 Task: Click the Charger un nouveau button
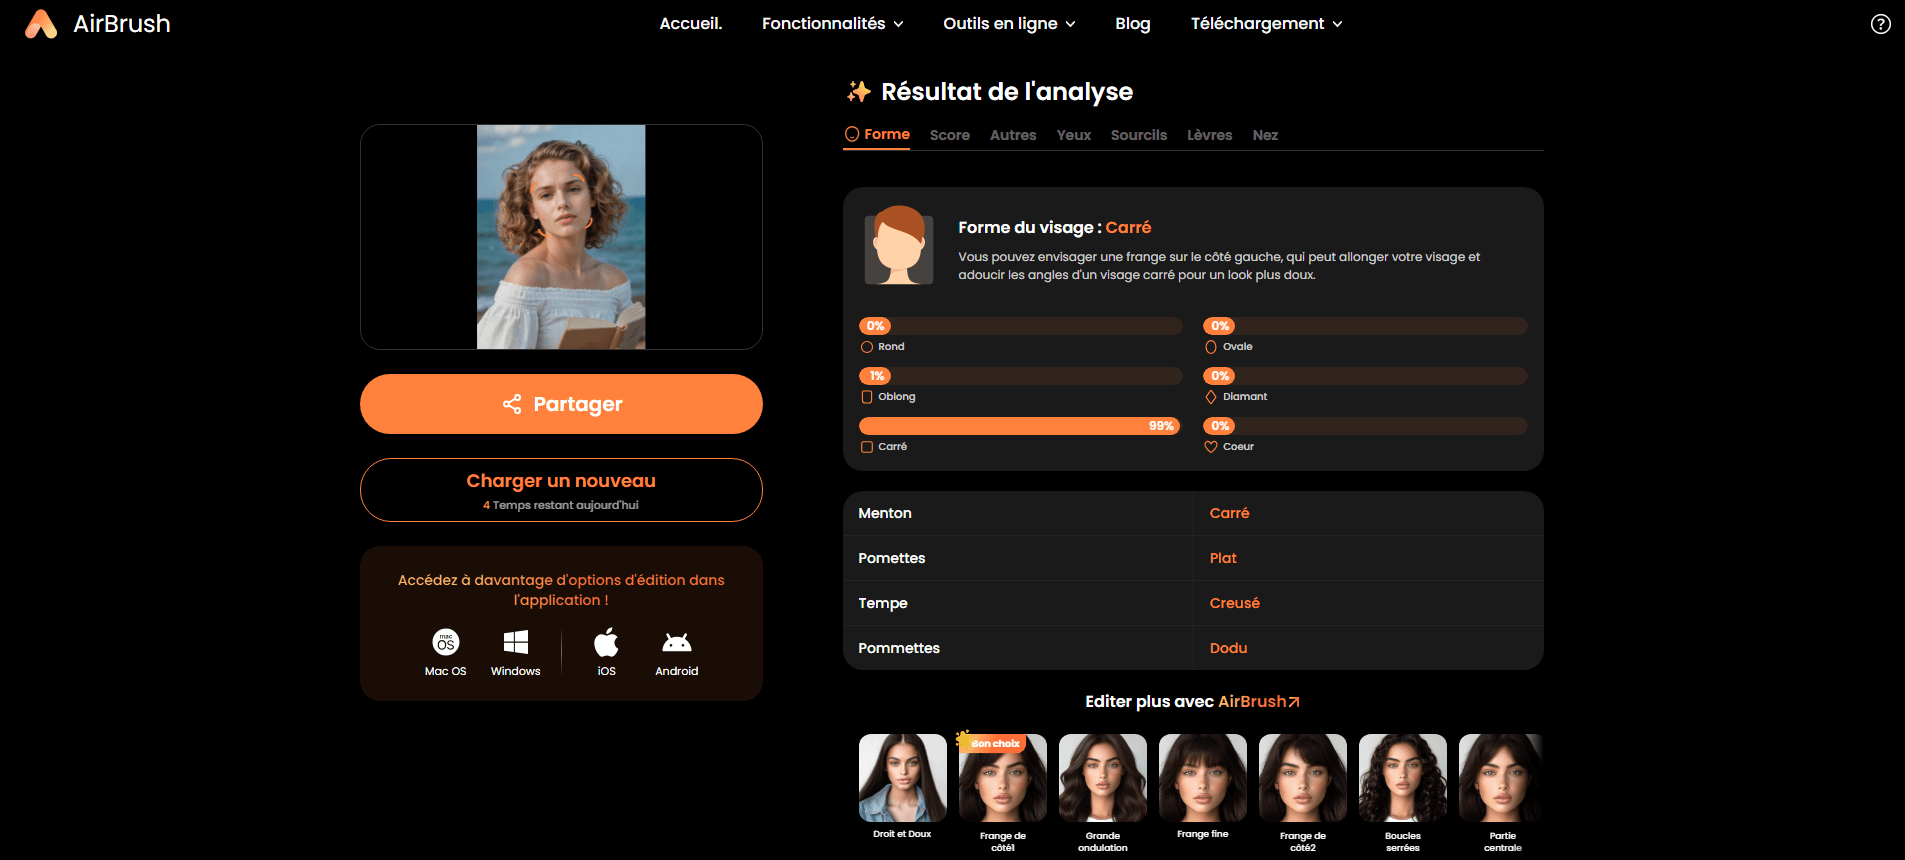point(561,490)
